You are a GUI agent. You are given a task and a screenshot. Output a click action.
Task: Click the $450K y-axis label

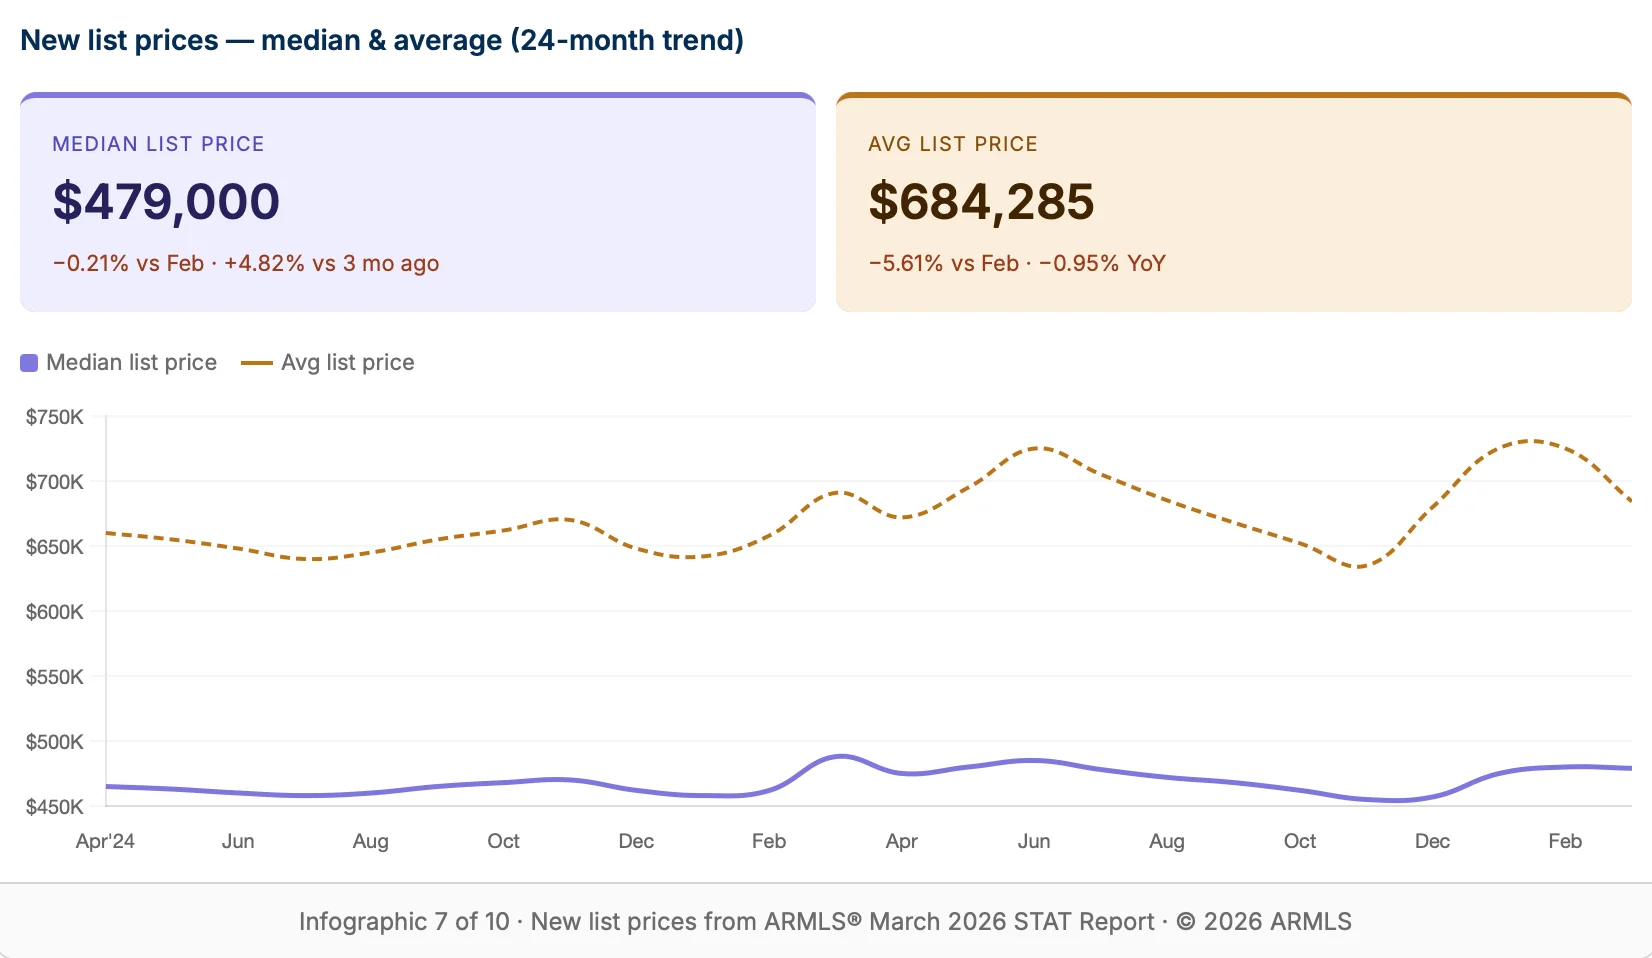point(56,807)
